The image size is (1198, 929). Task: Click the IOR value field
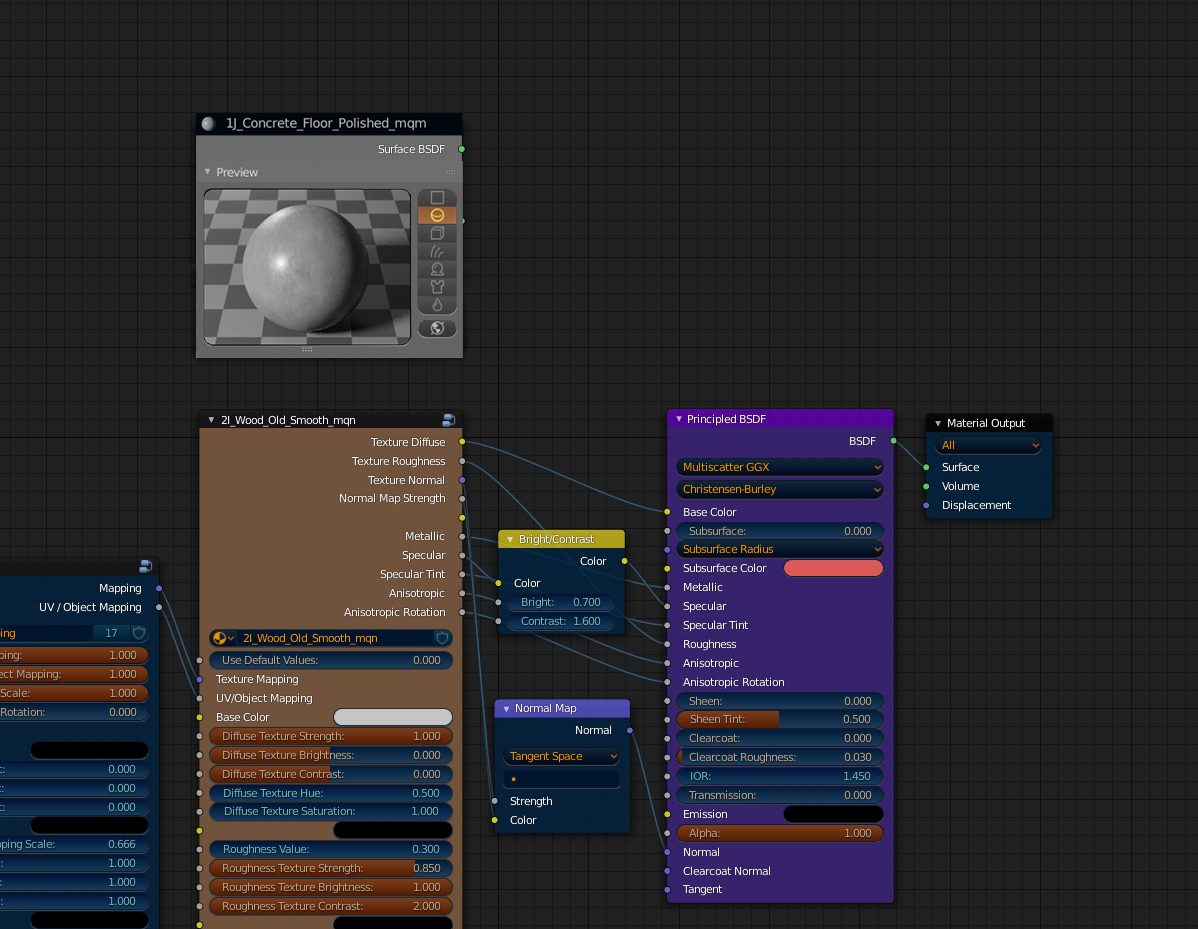coord(779,776)
